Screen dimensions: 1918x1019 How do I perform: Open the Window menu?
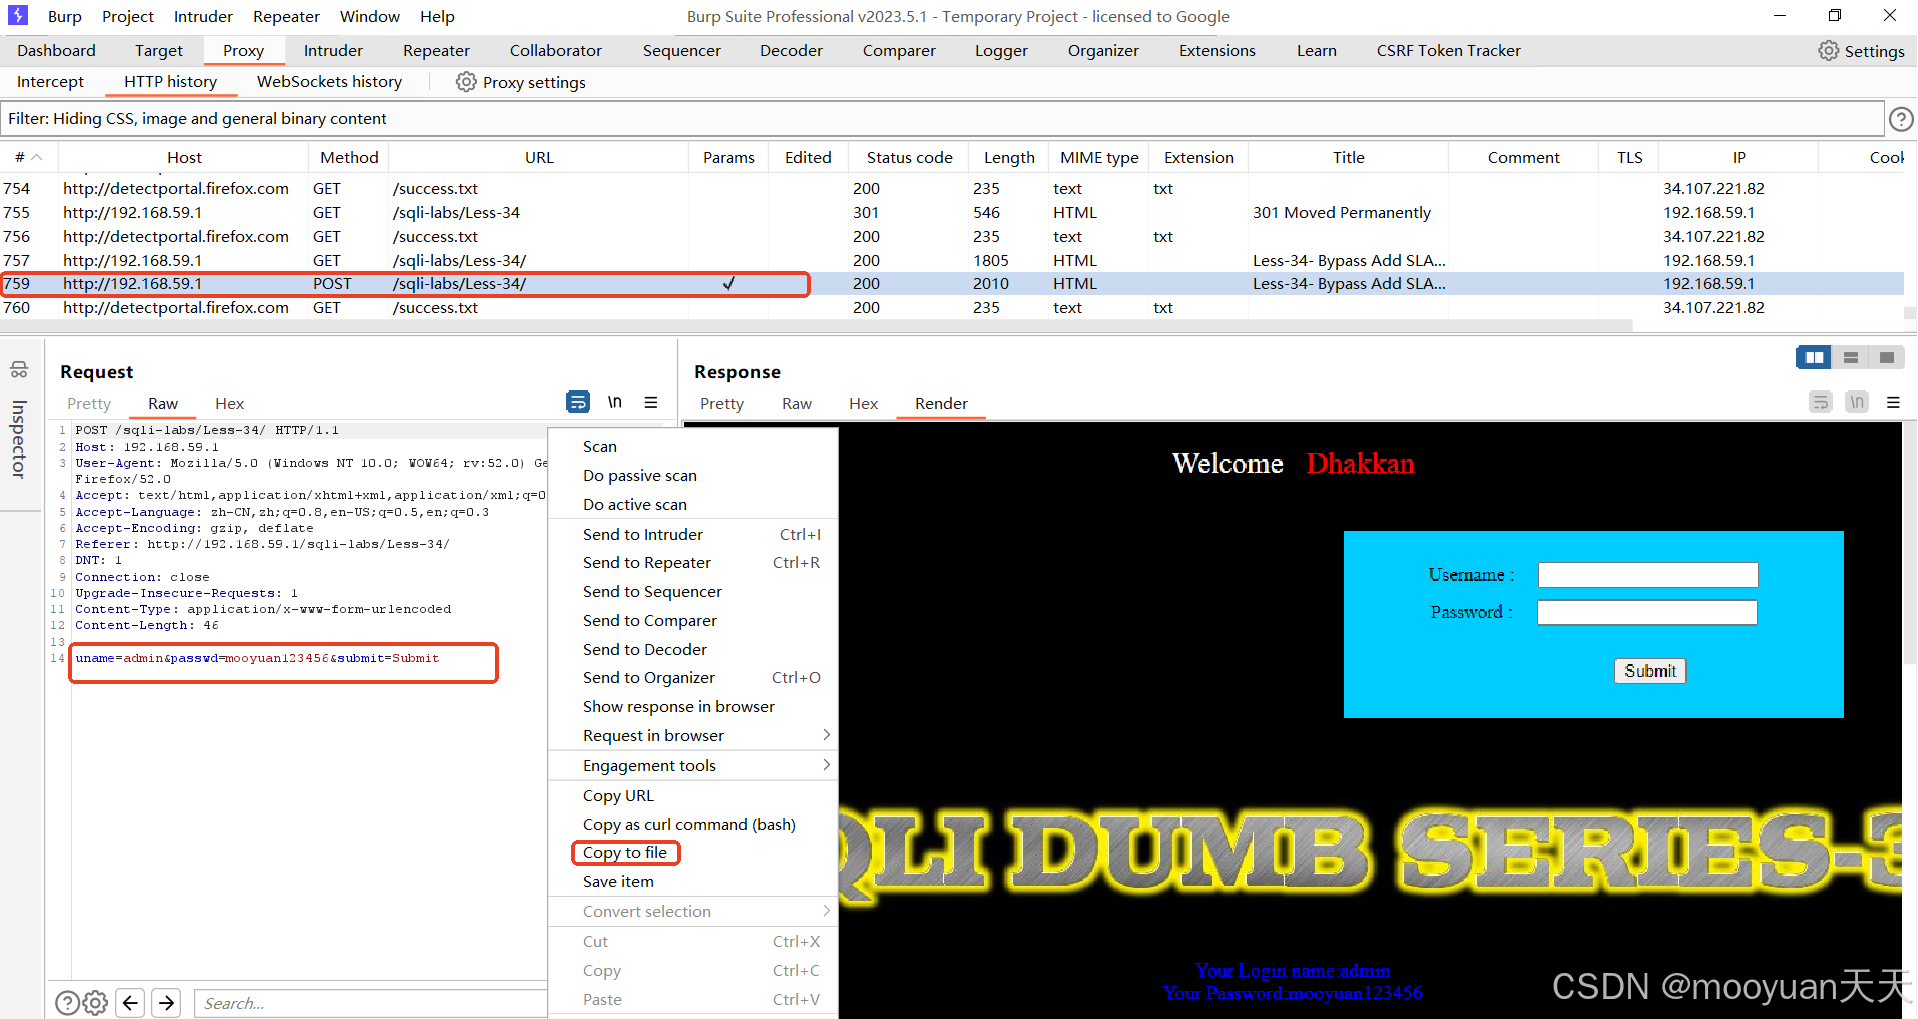(x=369, y=16)
